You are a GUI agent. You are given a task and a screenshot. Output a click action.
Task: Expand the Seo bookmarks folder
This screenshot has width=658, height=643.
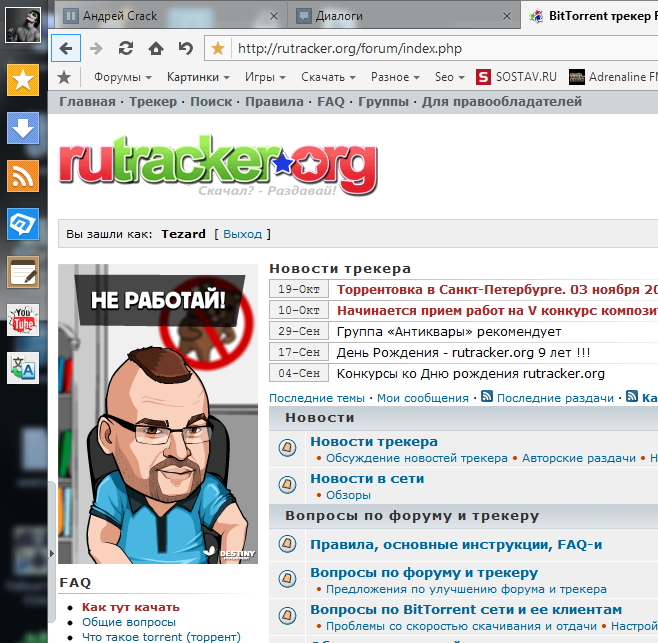pos(449,77)
